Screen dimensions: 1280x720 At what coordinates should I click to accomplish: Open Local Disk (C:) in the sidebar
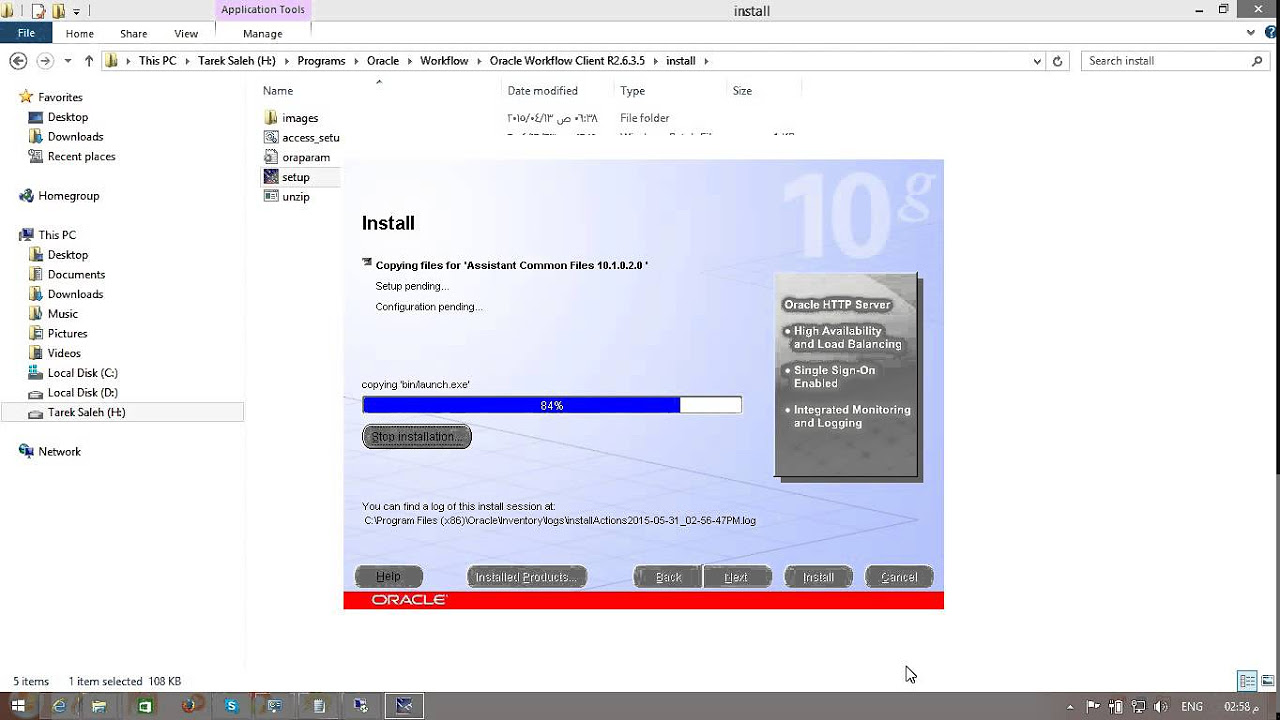[82, 373]
